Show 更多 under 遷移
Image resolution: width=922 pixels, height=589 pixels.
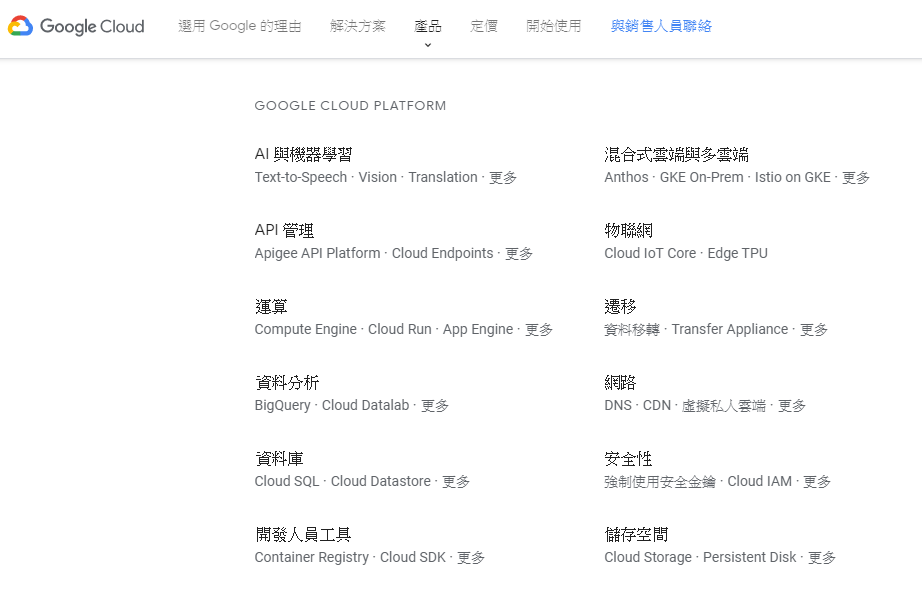(814, 329)
